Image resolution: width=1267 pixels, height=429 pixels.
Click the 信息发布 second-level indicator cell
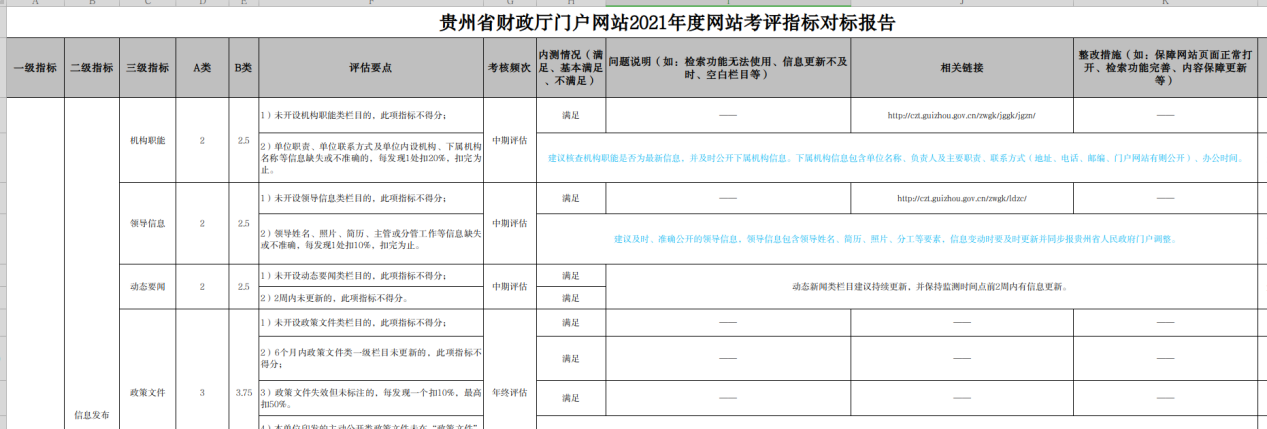point(91,412)
